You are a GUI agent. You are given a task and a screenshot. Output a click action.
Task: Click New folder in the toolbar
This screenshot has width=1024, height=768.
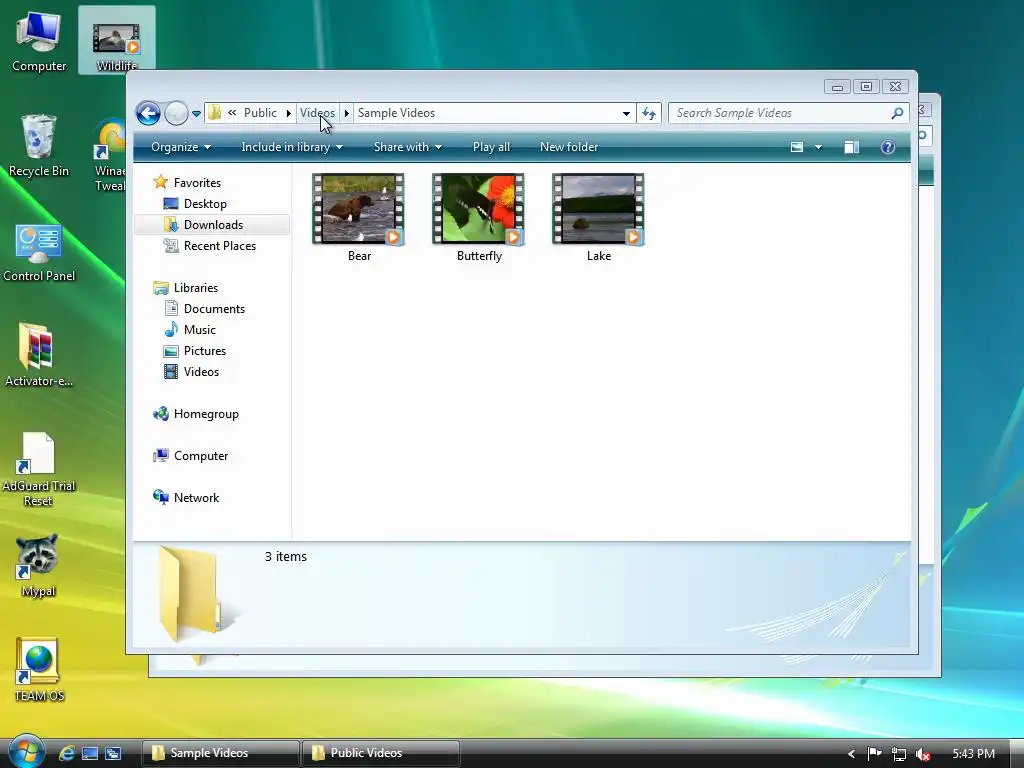click(x=569, y=147)
